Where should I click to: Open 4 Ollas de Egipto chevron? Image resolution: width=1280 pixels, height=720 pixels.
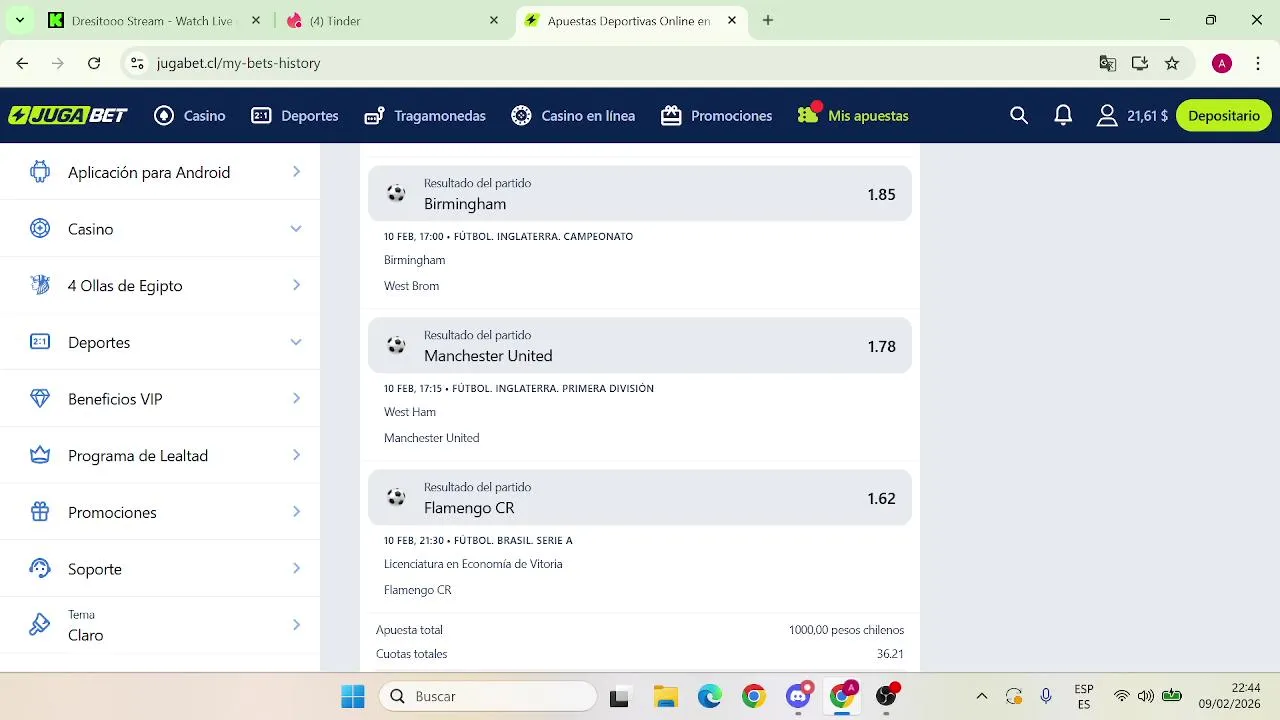click(296, 285)
